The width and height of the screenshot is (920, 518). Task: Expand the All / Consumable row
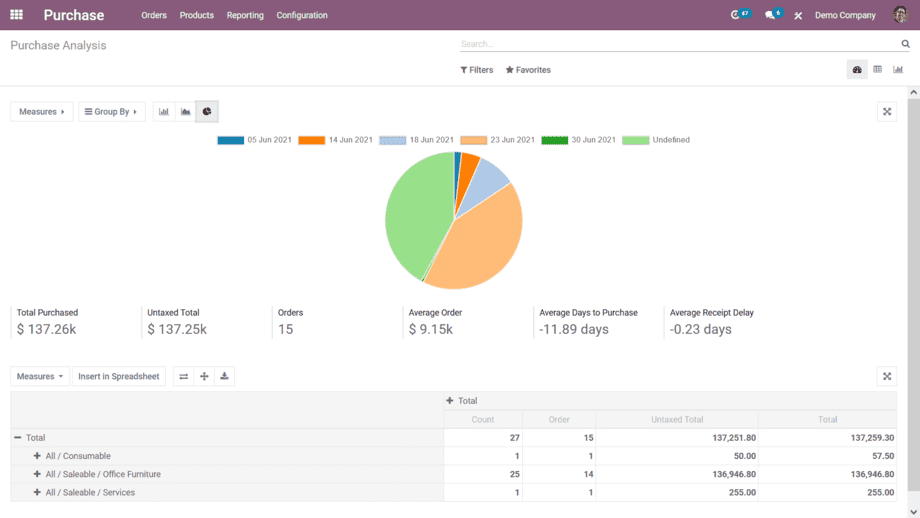[x=37, y=456]
